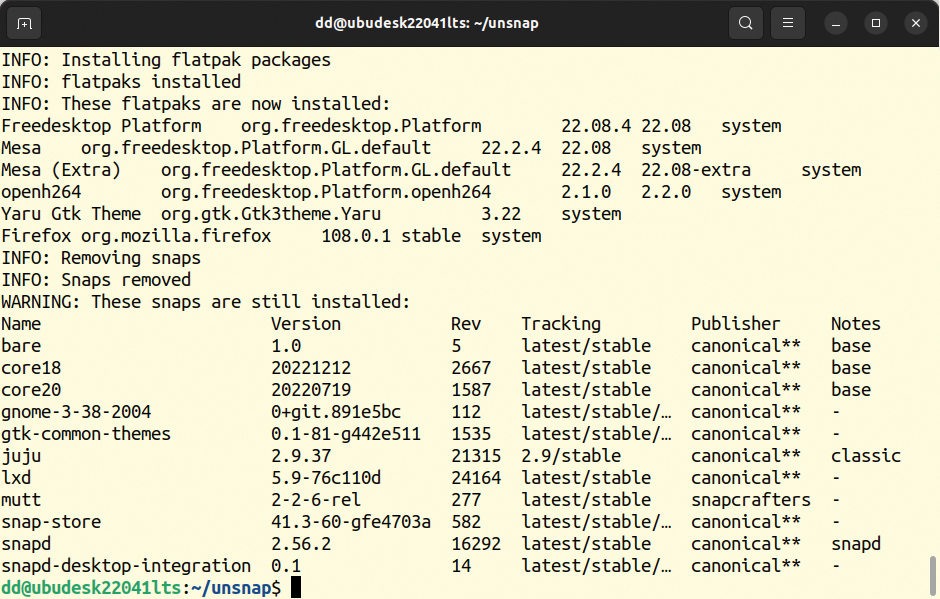This screenshot has width=940, height=599.
Task: Click the command prompt cursor block
Action: pyautogui.click(x=296, y=588)
